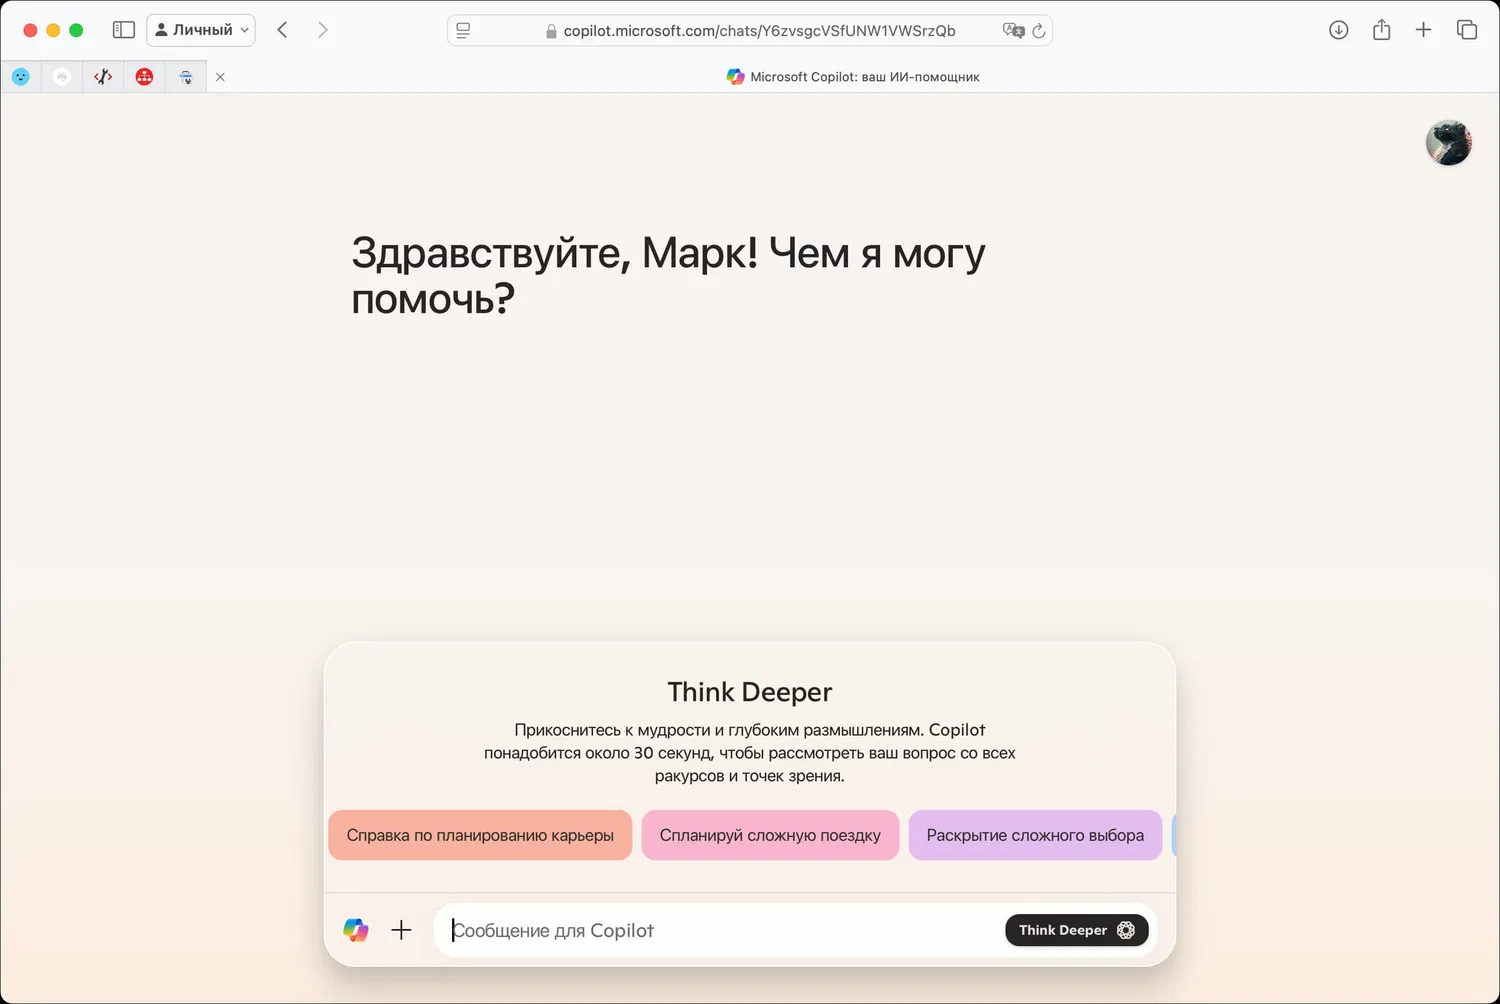
Task: Close the Safari window with red button
Action: 30,30
